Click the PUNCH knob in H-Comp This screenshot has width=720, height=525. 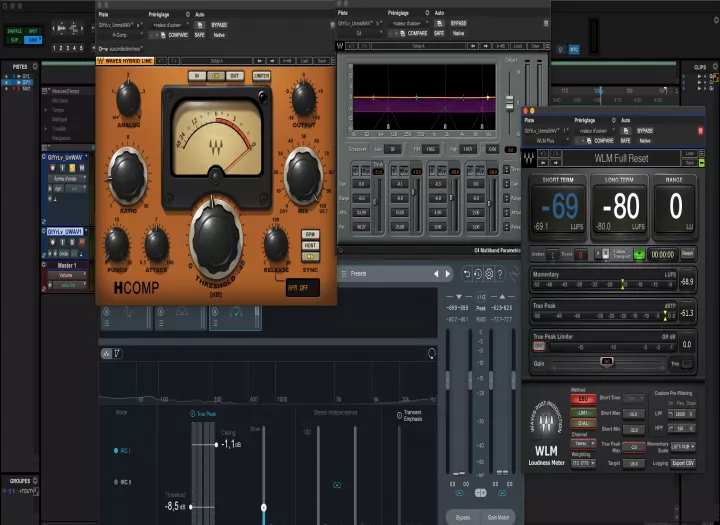tap(117, 245)
